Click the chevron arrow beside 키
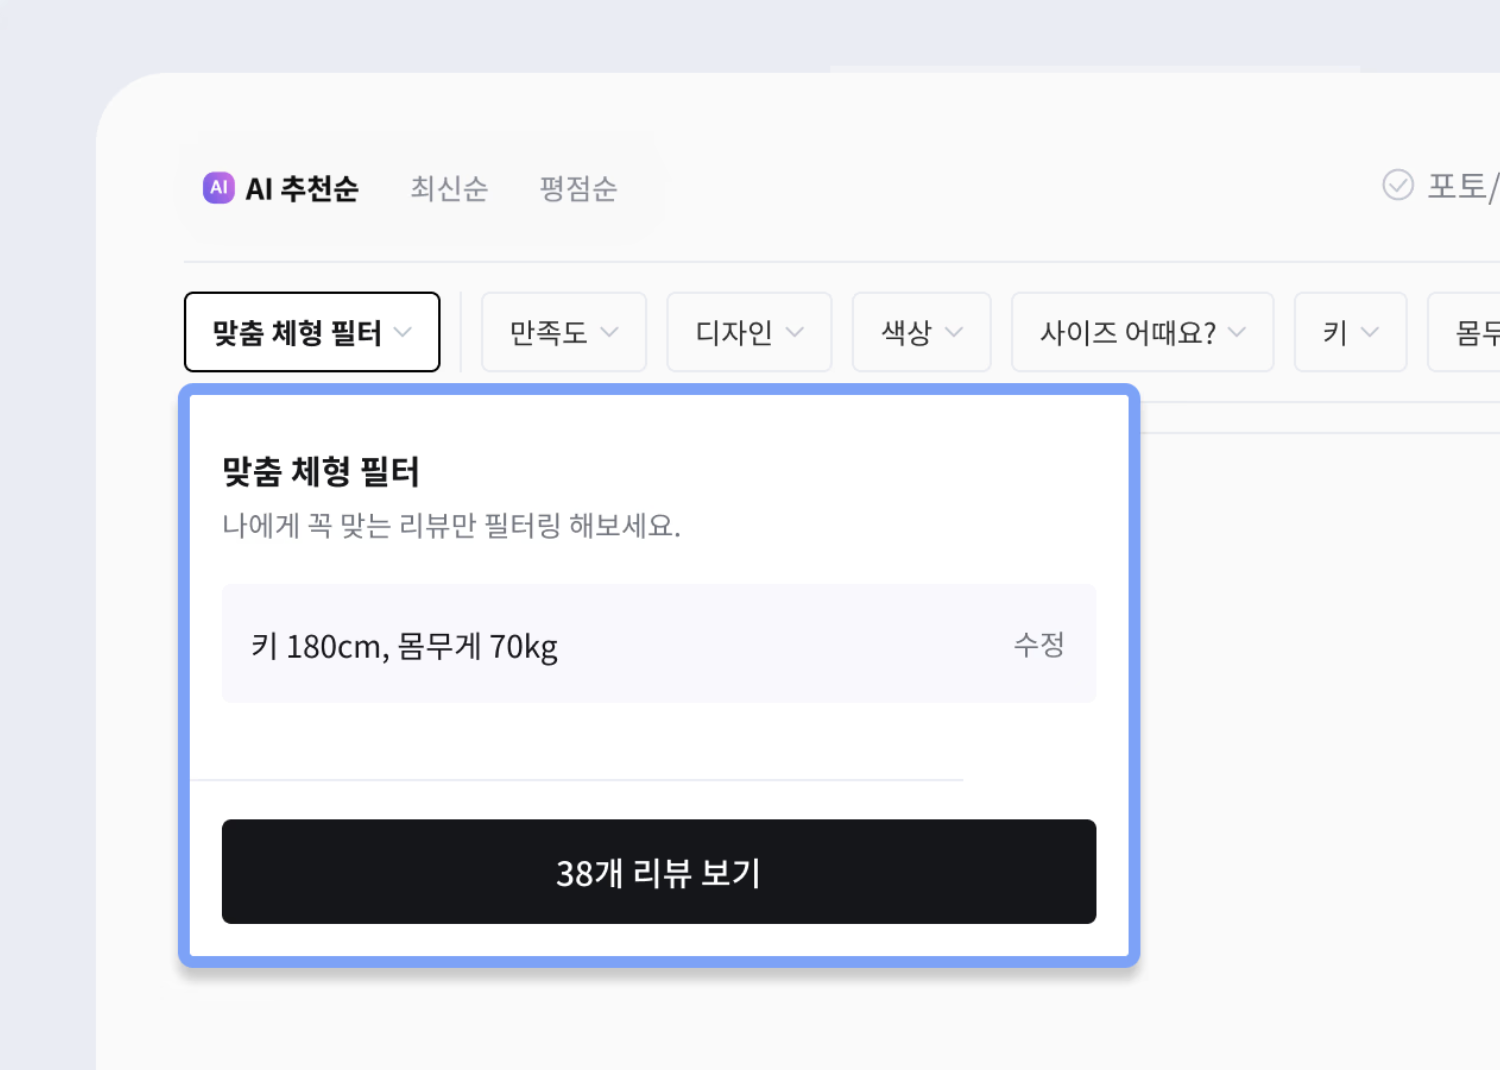The image size is (1500, 1070). pos(1370,332)
